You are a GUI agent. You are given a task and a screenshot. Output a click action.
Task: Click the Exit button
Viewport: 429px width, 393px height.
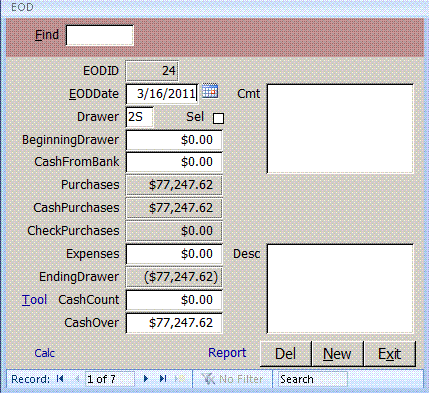point(390,354)
